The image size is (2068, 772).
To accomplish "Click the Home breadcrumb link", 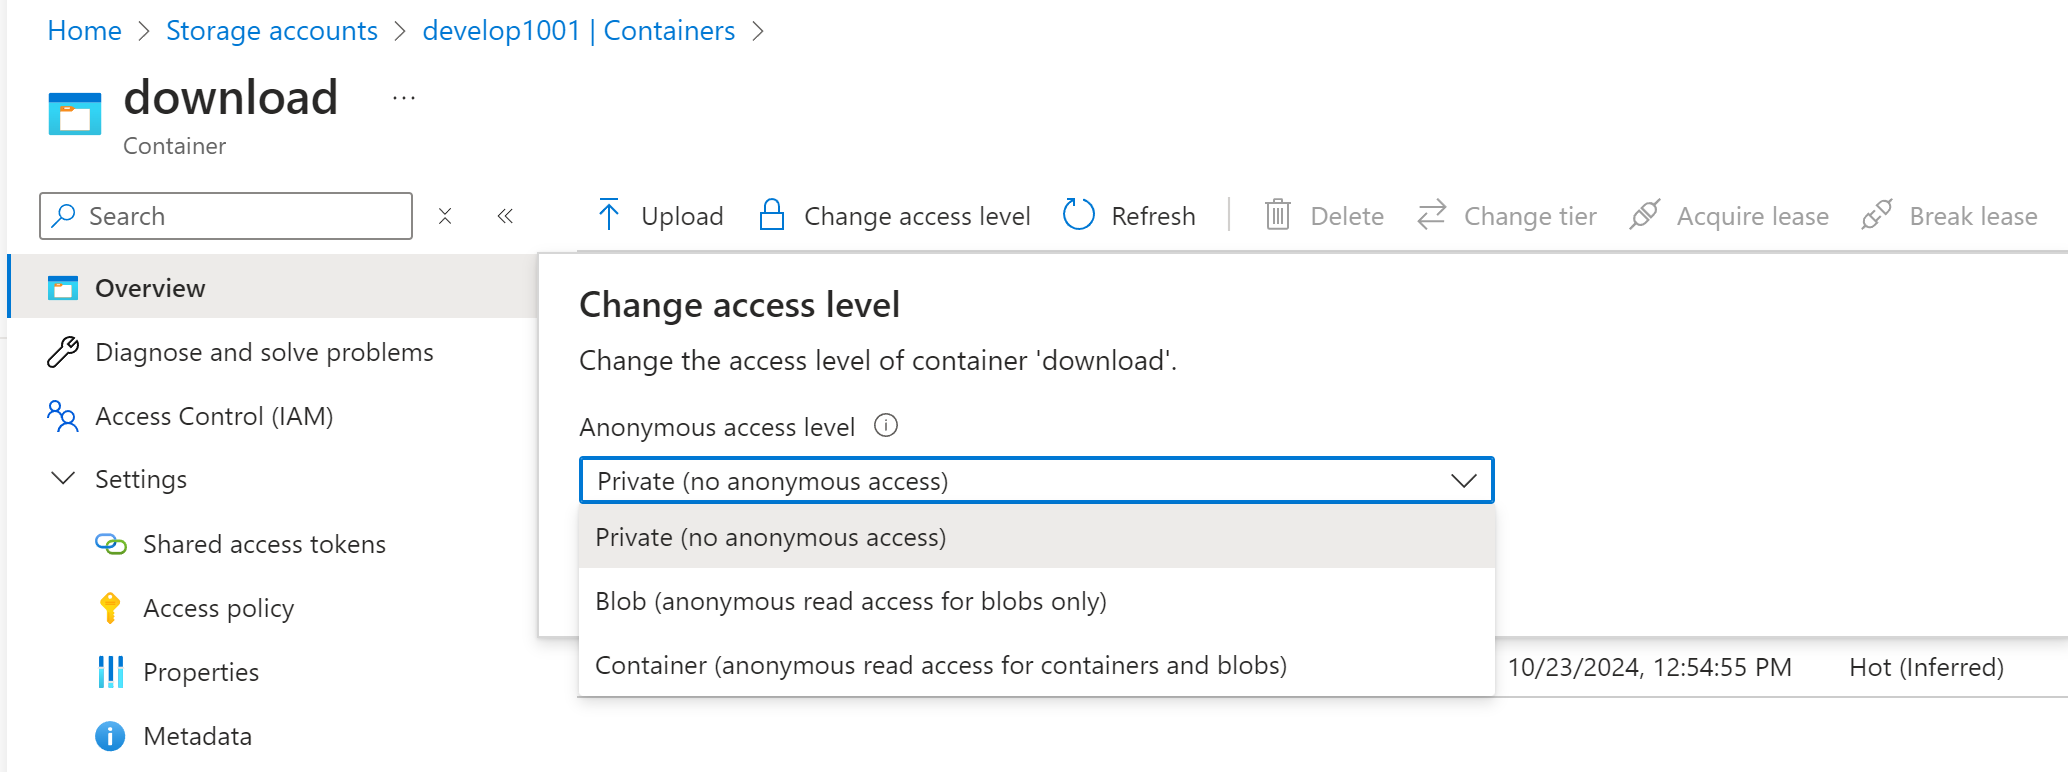I will pyautogui.click(x=84, y=31).
